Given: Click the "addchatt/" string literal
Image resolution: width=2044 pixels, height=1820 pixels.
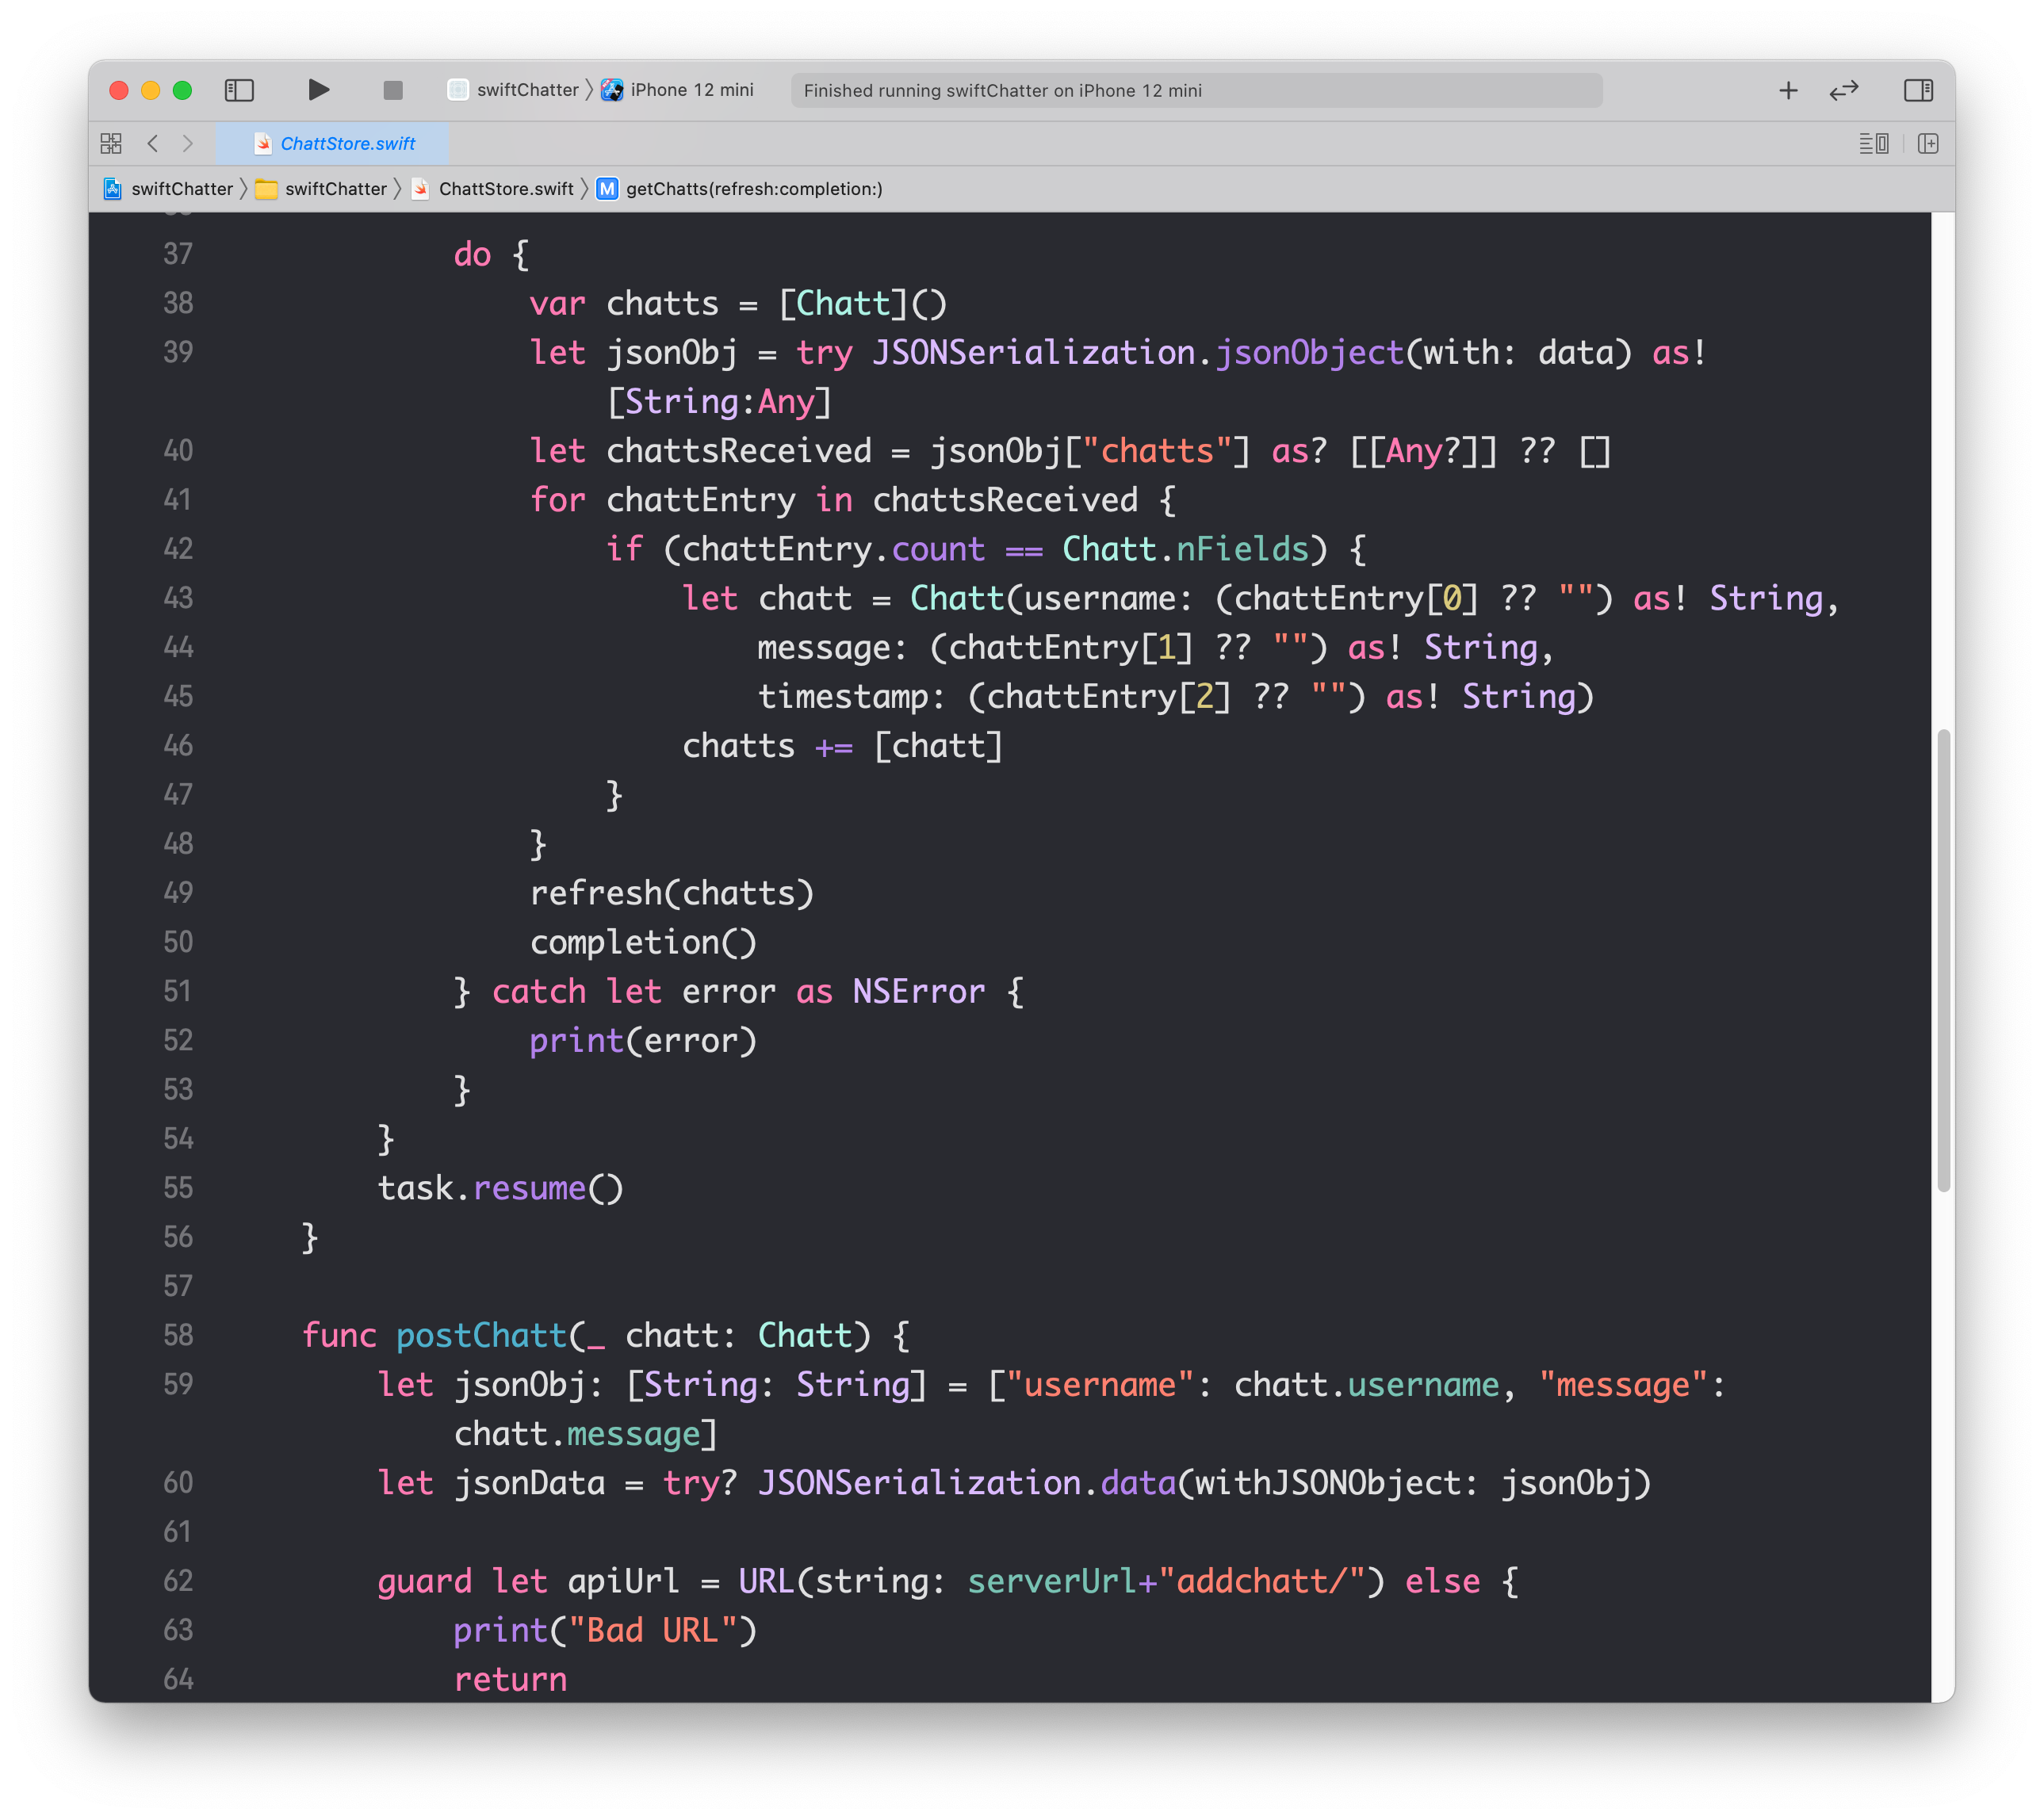Looking at the screenshot, I should pos(1262,1582).
